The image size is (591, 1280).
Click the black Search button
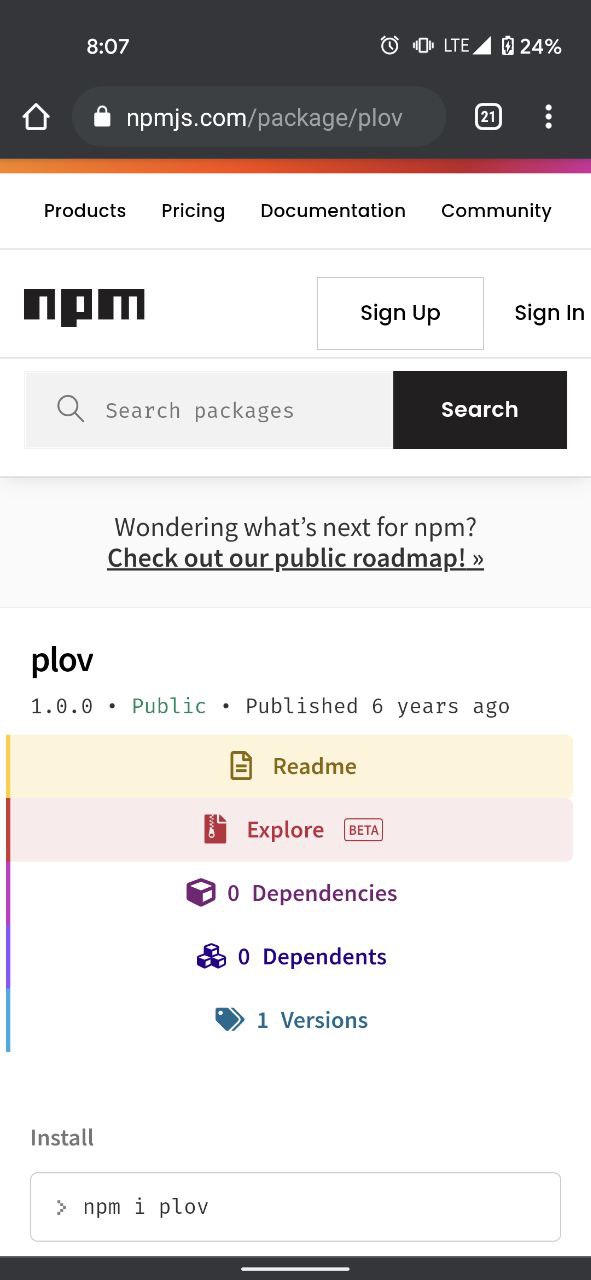[480, 410]
